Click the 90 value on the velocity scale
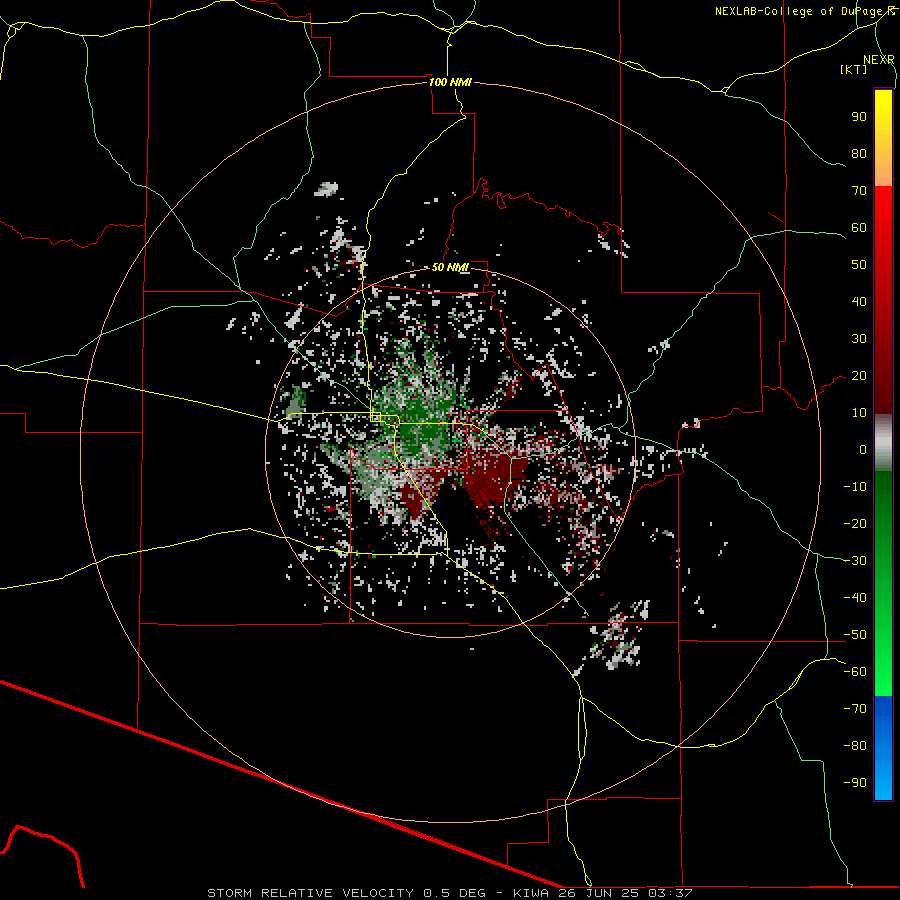Viewport: 900px width, 900px height. 859,117
